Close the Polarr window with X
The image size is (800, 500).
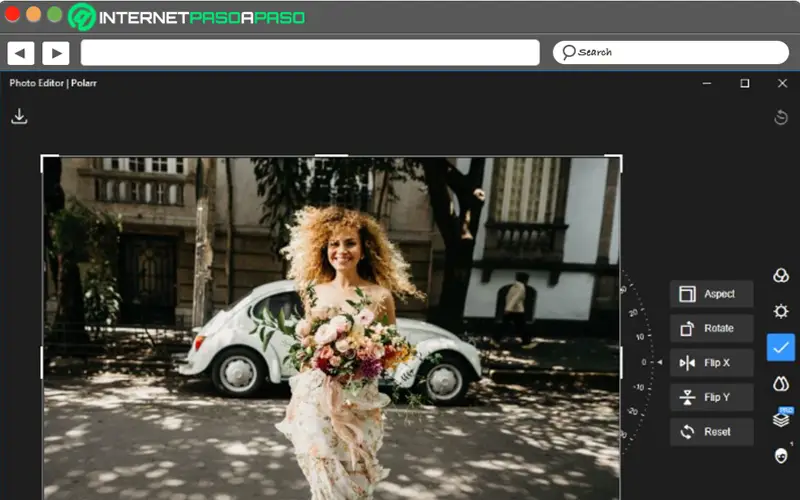pos(782,83)
